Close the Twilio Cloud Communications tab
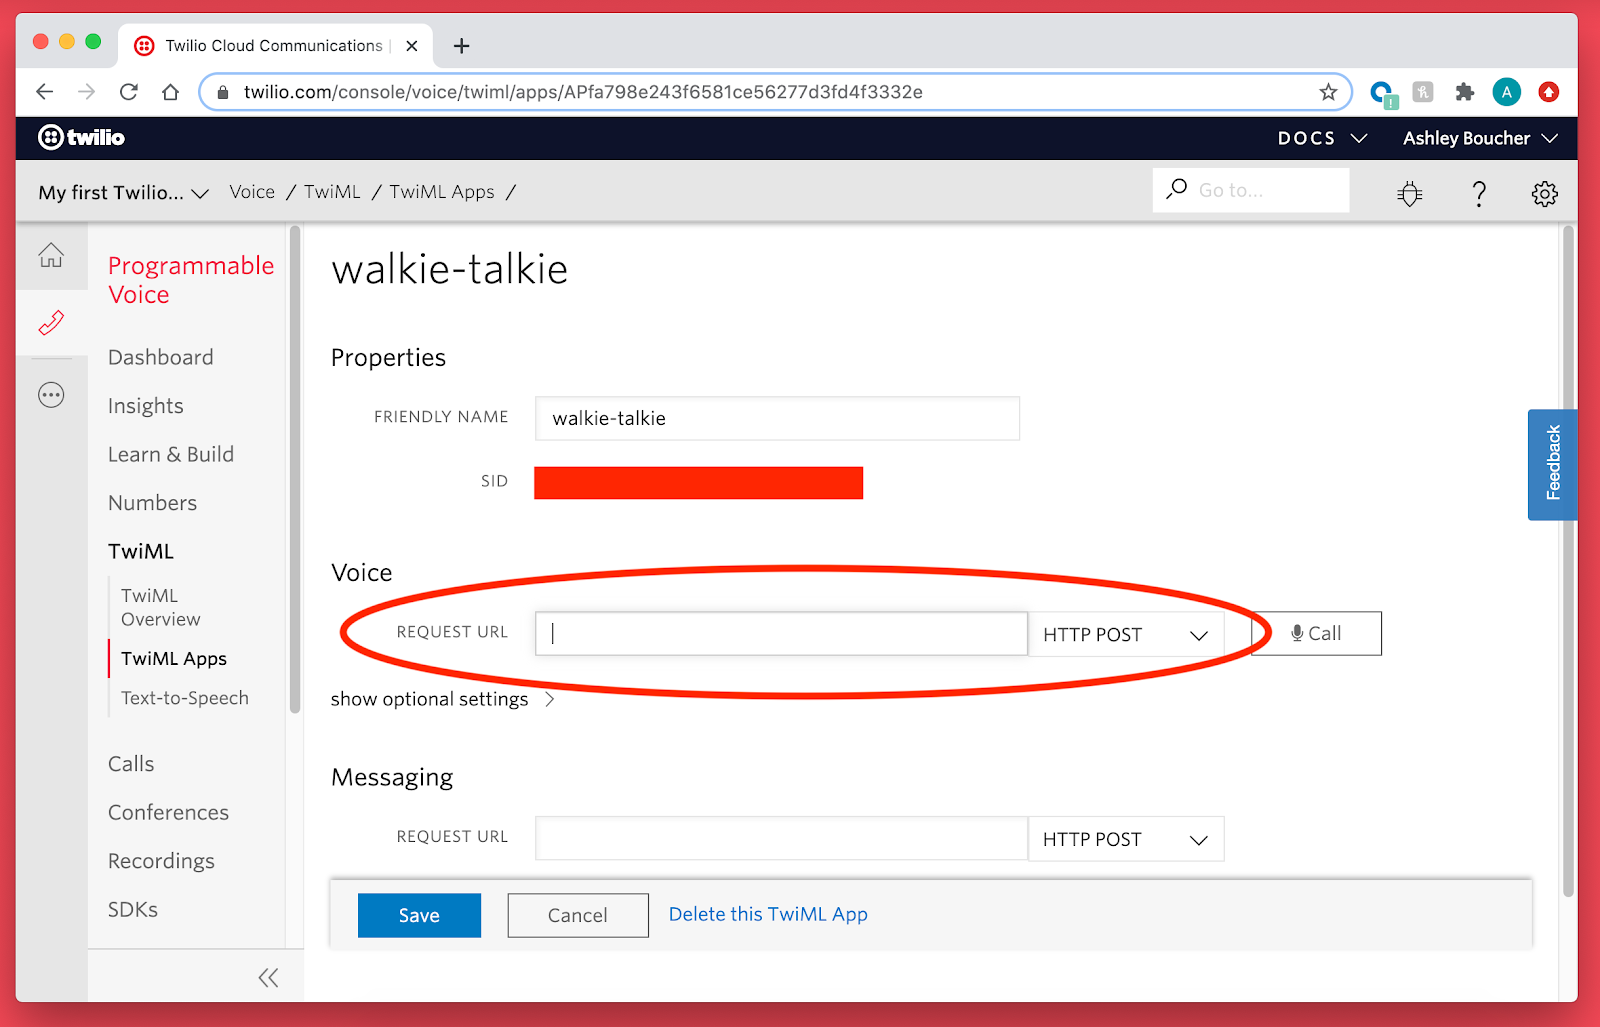Image resolution: width=1600 pixels, height=1027 pixels. click(x=412, y=46)
